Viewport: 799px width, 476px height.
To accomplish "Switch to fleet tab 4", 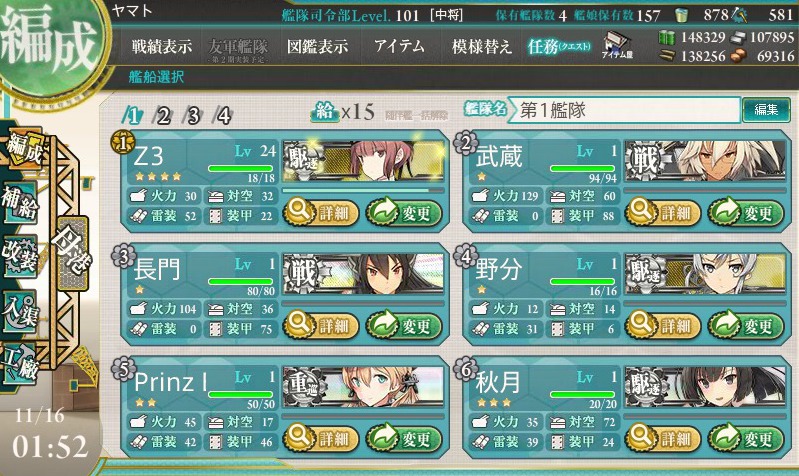I will pyautogui.click(x=223, y=116).
